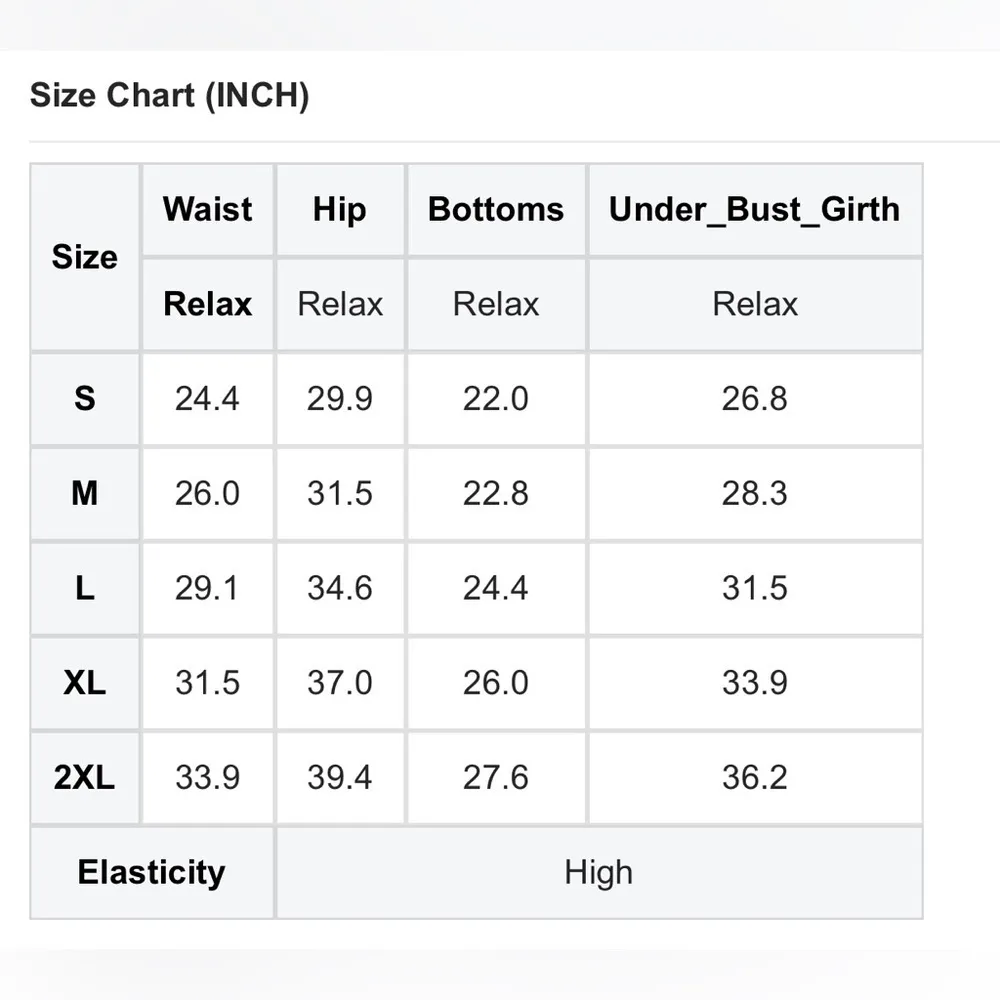The width and height of the screenshot is (1000, 1000).
Task: Select the Waist column header
Action: pyautogui.click(x=208, y=209)
